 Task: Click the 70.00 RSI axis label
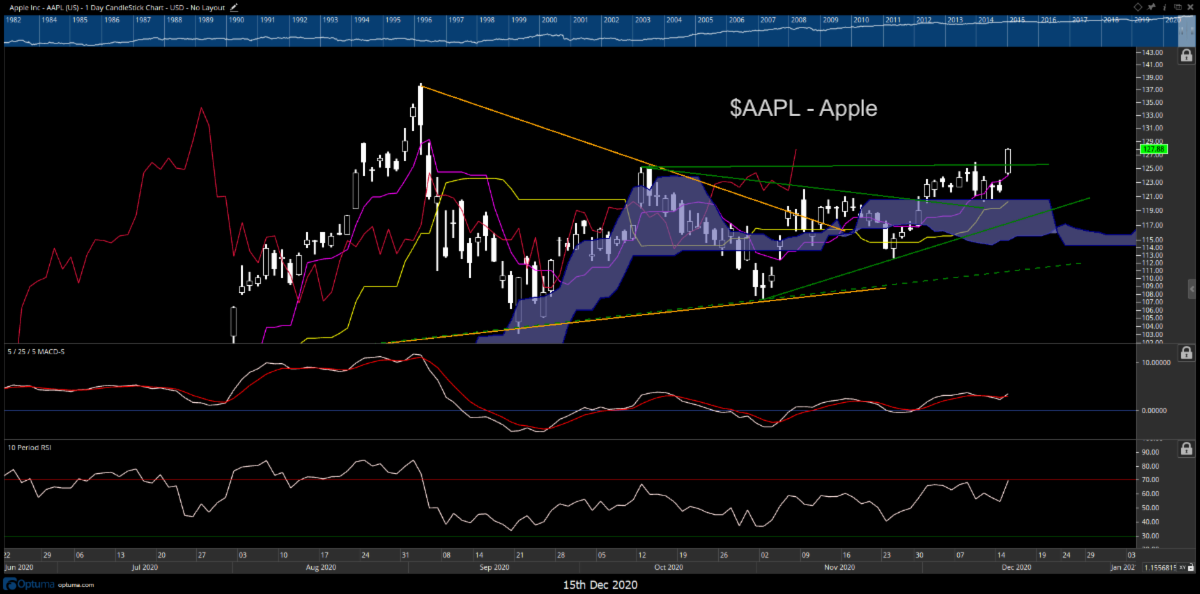[x=1151, y=481]
